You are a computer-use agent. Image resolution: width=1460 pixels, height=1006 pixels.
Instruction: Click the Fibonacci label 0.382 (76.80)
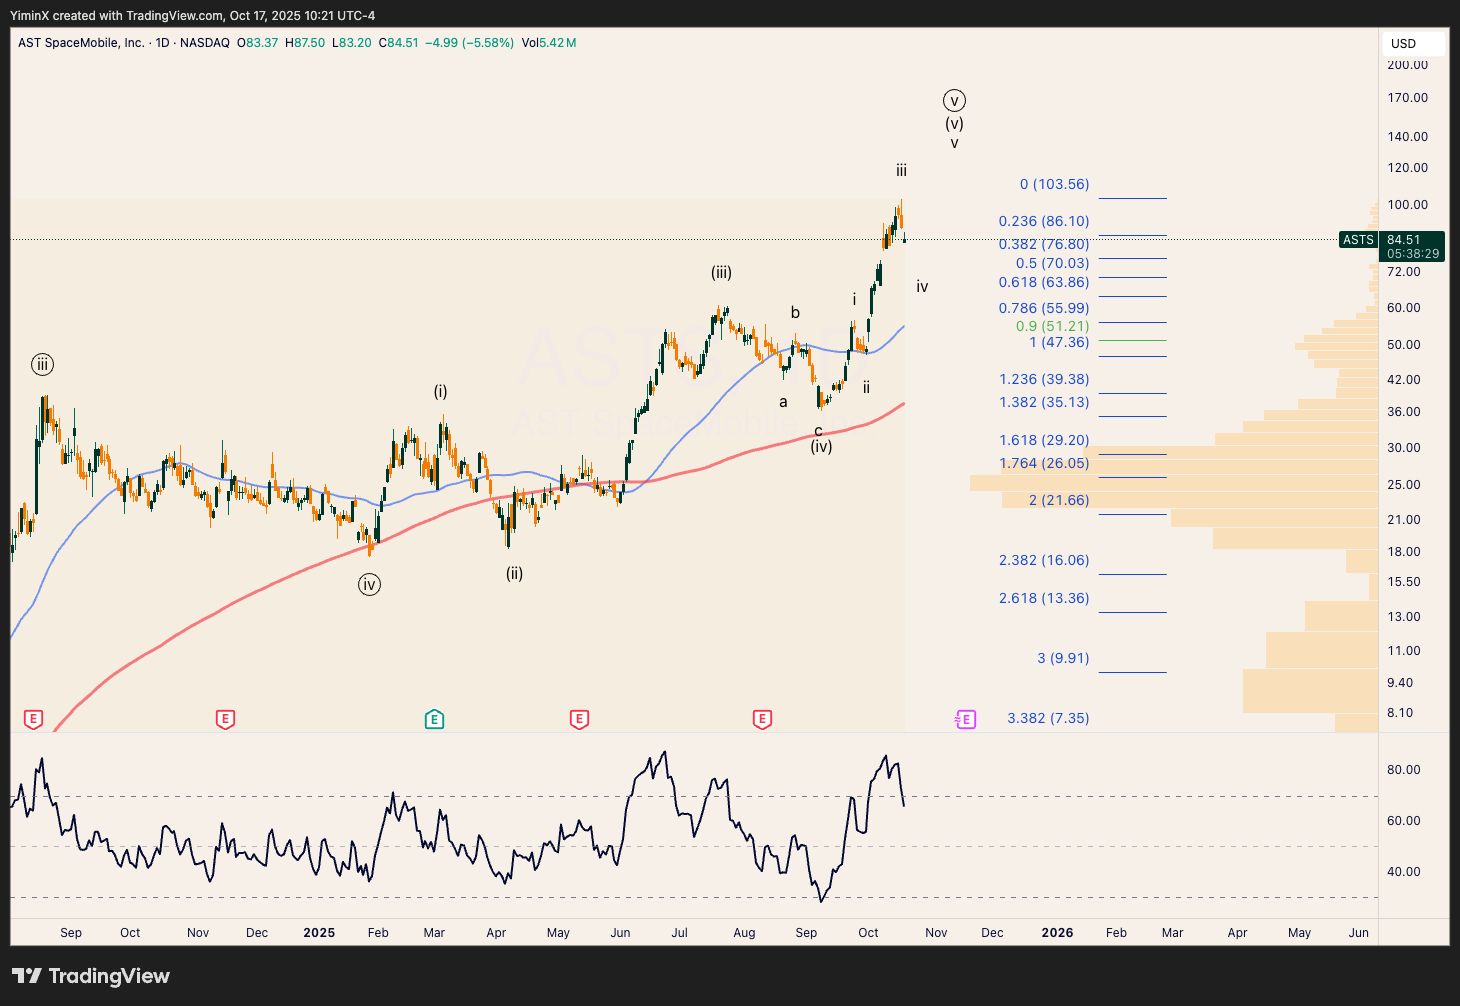point(1044,244)
